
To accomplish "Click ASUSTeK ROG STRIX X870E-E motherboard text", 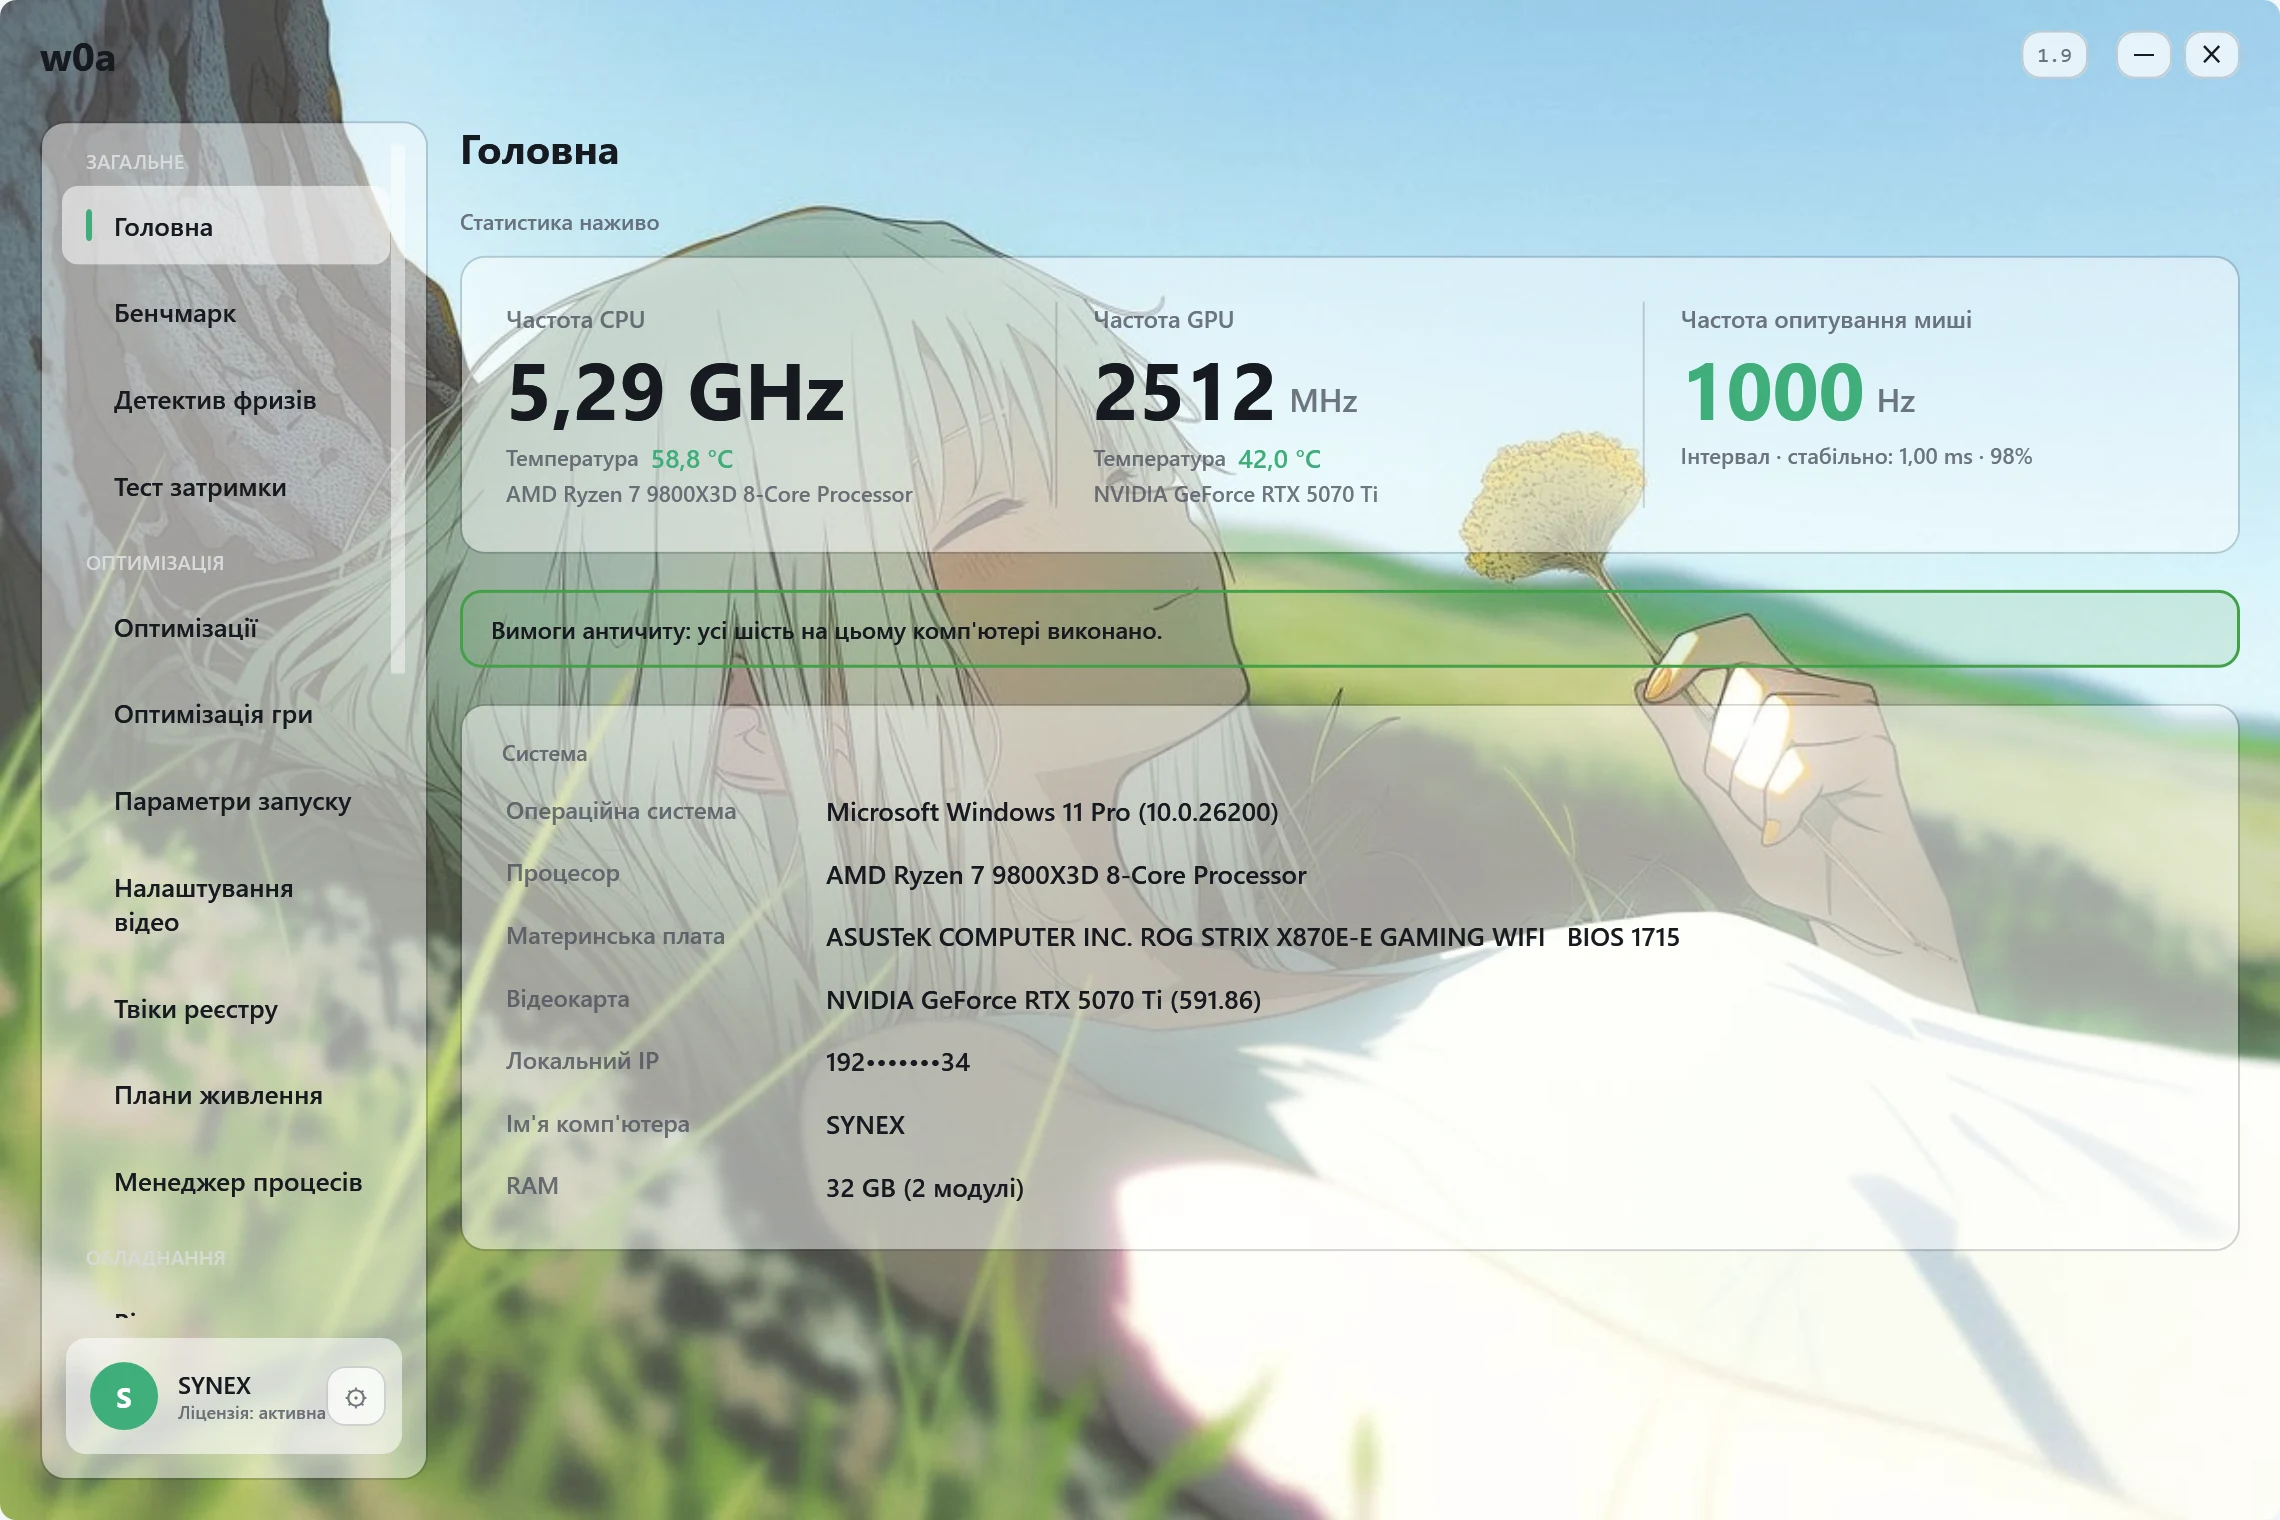I will [1185, 937].
